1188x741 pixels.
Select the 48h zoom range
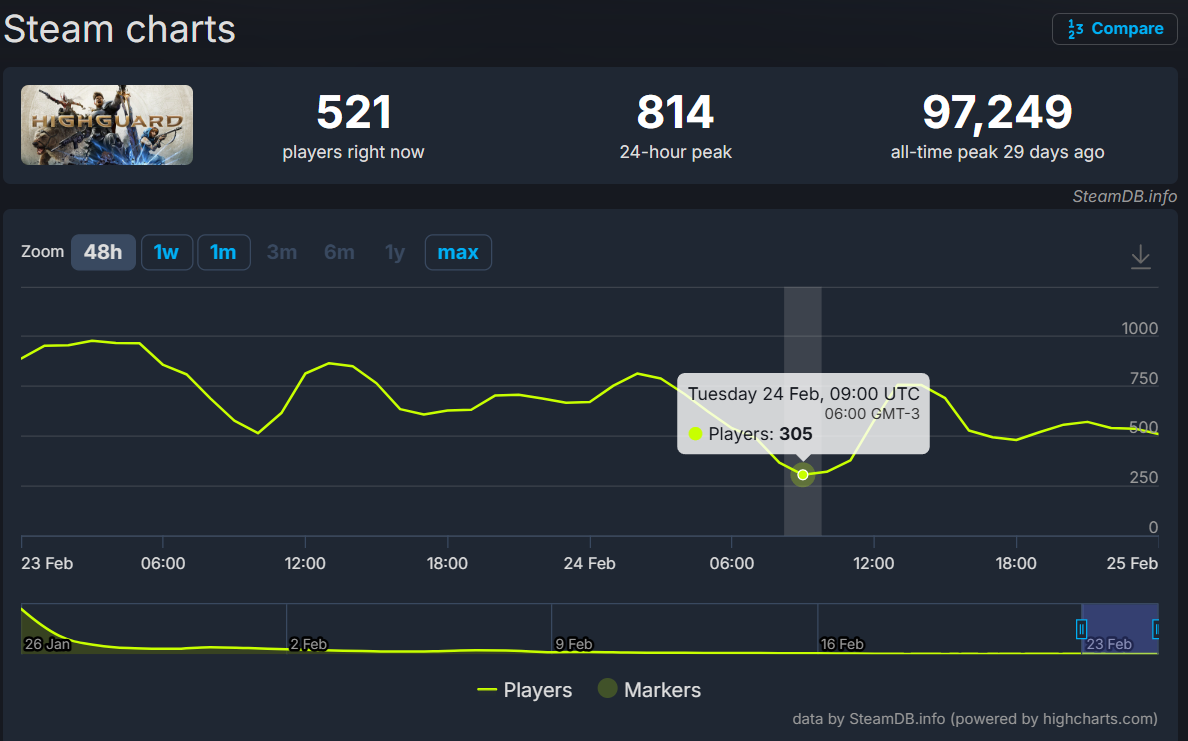point(103,252)
